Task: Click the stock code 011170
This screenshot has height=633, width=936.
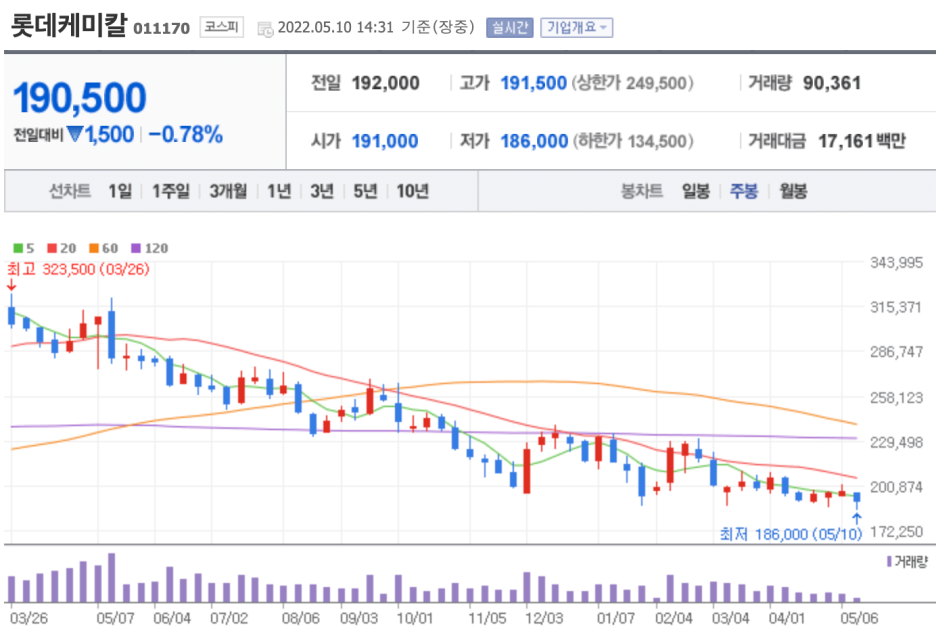Action: 161,29
